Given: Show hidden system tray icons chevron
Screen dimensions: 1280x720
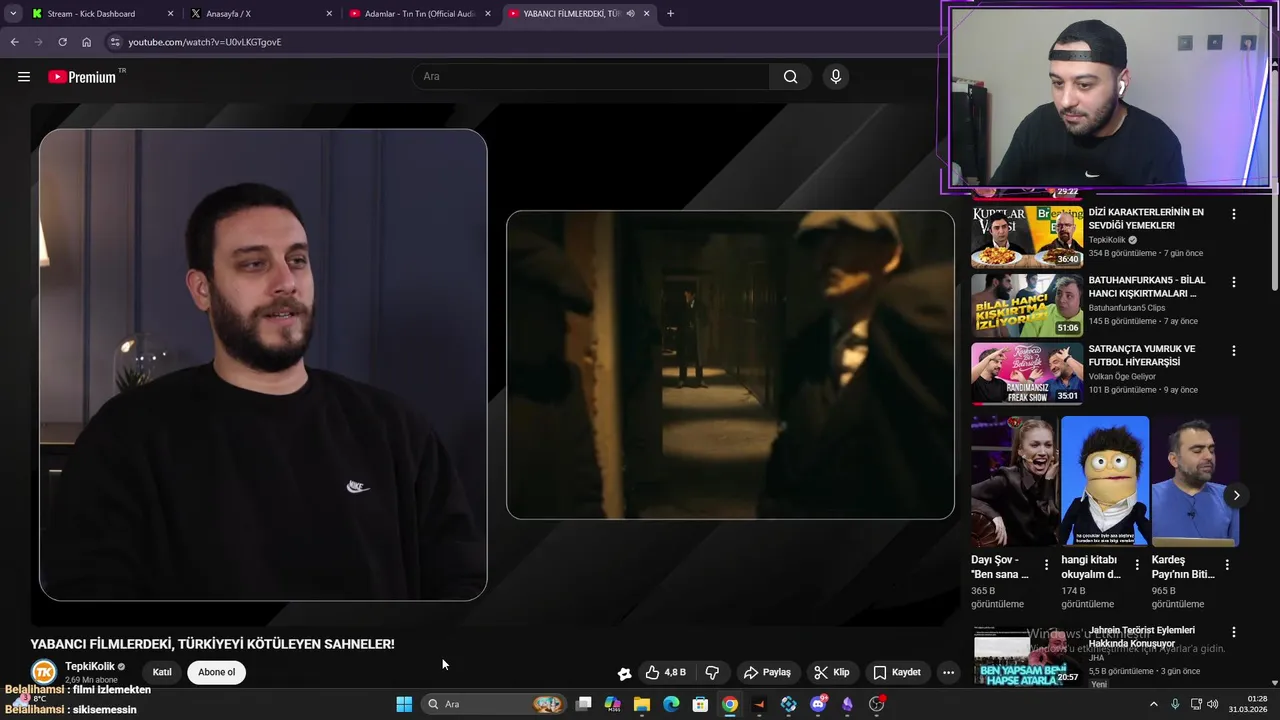Looking at the screenshot, I should tap(1153, 704).
